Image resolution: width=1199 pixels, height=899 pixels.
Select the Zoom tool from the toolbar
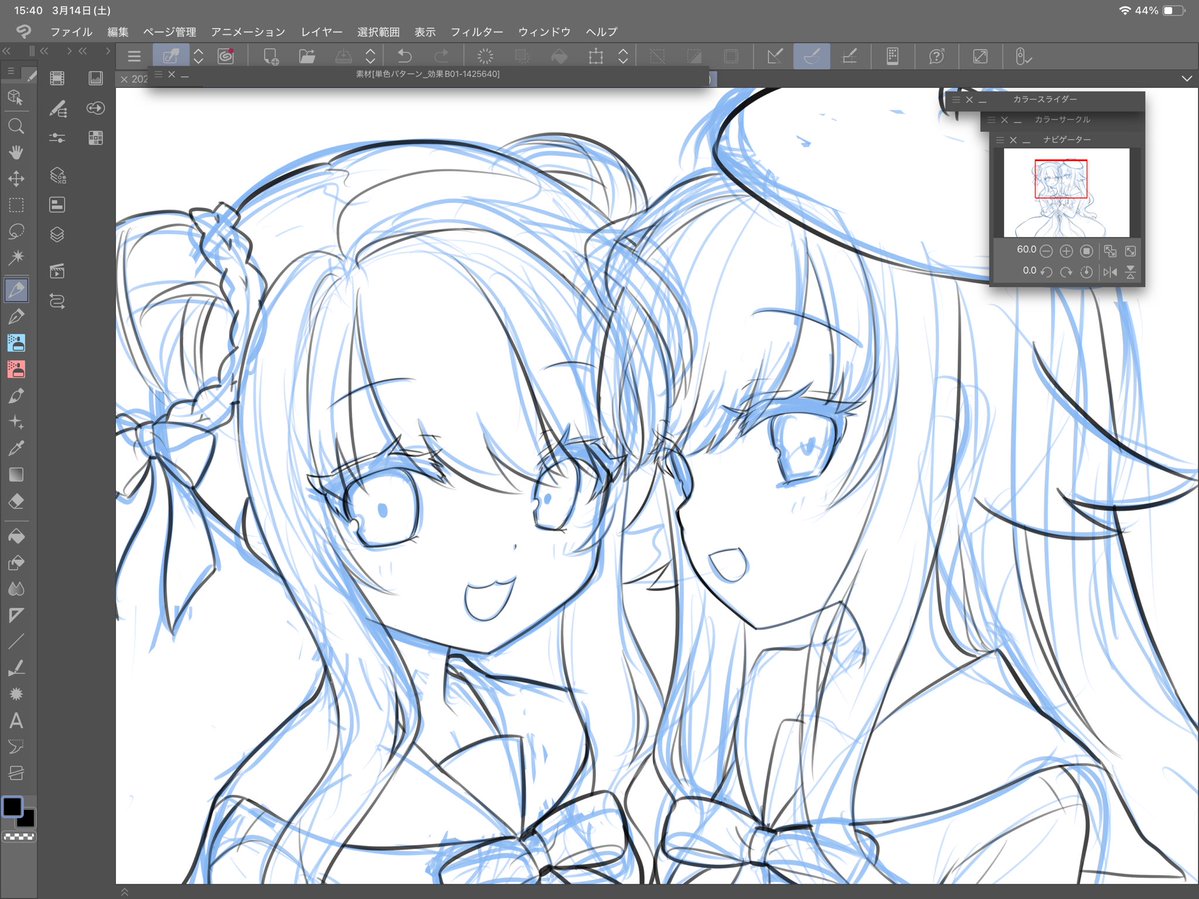click(16, 126)
